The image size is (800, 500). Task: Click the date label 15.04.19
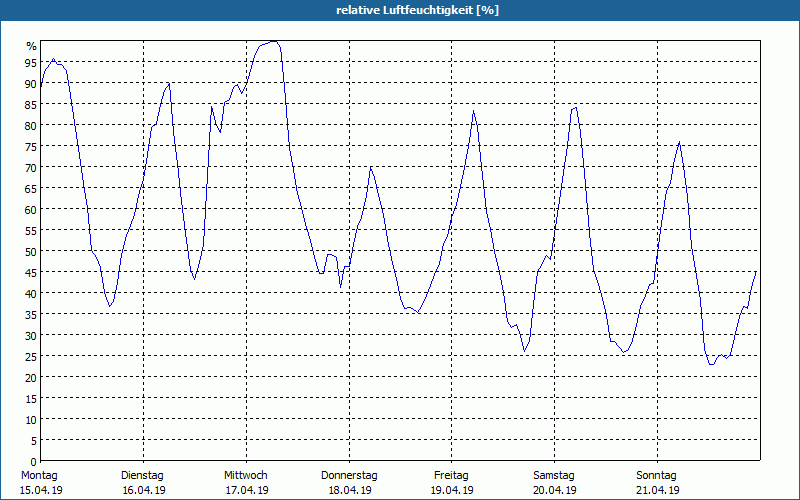[x=41, y=490]
